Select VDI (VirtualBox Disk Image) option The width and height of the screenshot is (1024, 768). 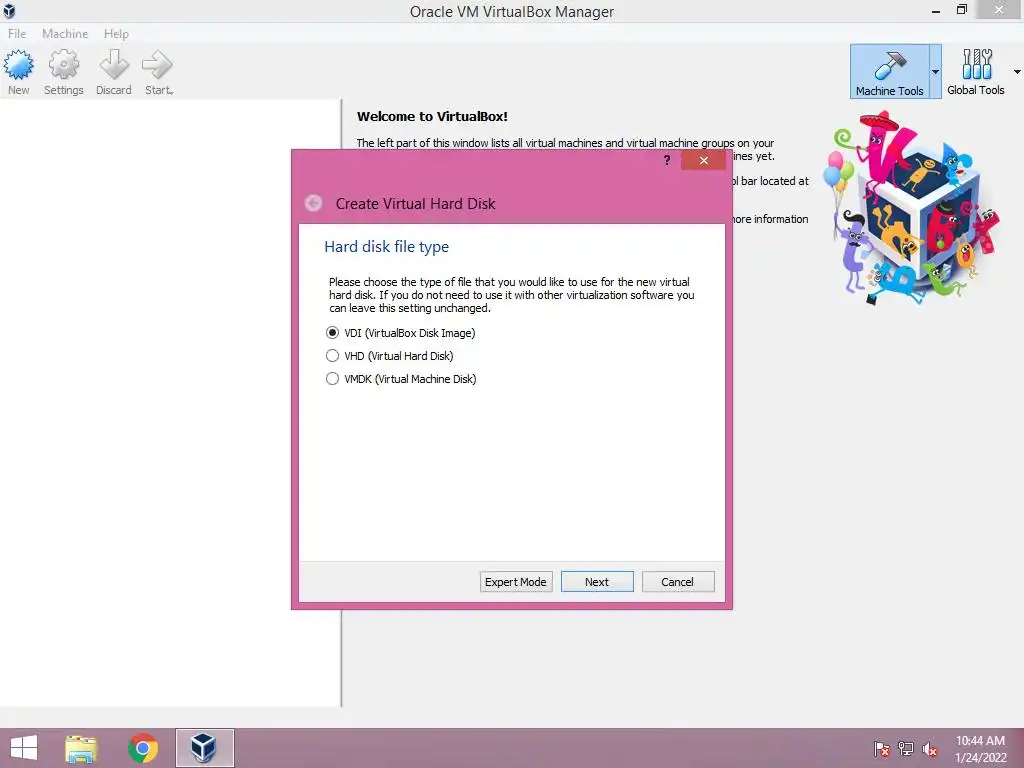[400, 333]
